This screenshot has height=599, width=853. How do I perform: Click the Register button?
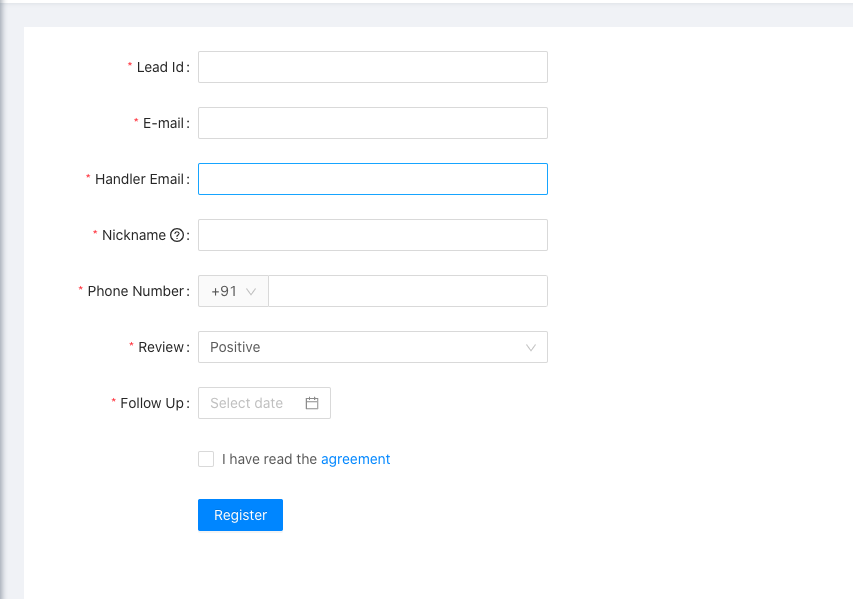(x=240, y=515)
